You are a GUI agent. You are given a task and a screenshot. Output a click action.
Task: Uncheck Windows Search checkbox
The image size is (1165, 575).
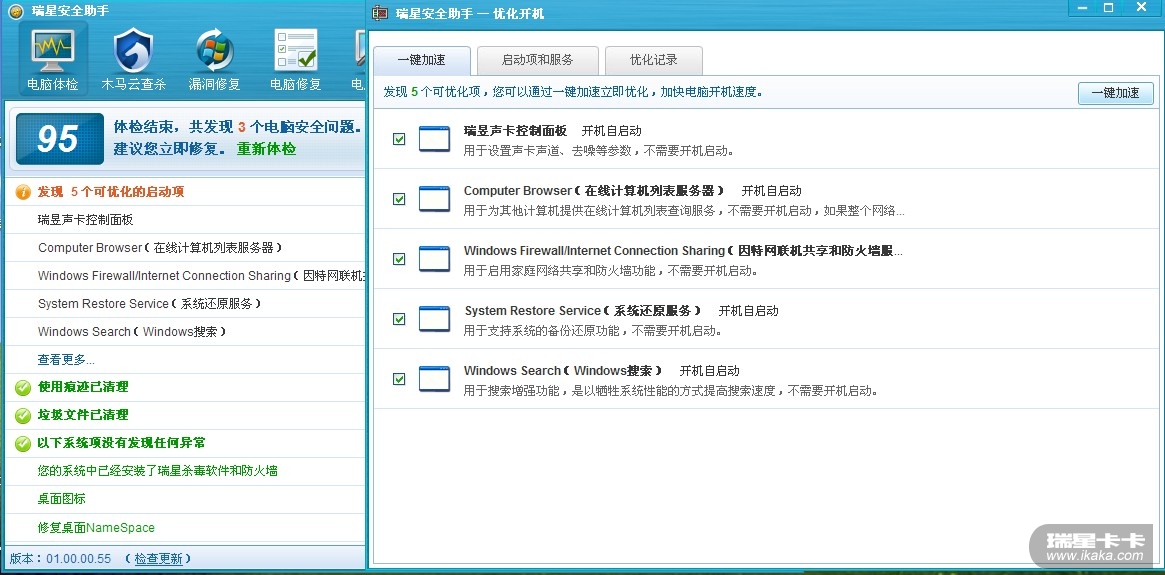(x=399, y=379)
